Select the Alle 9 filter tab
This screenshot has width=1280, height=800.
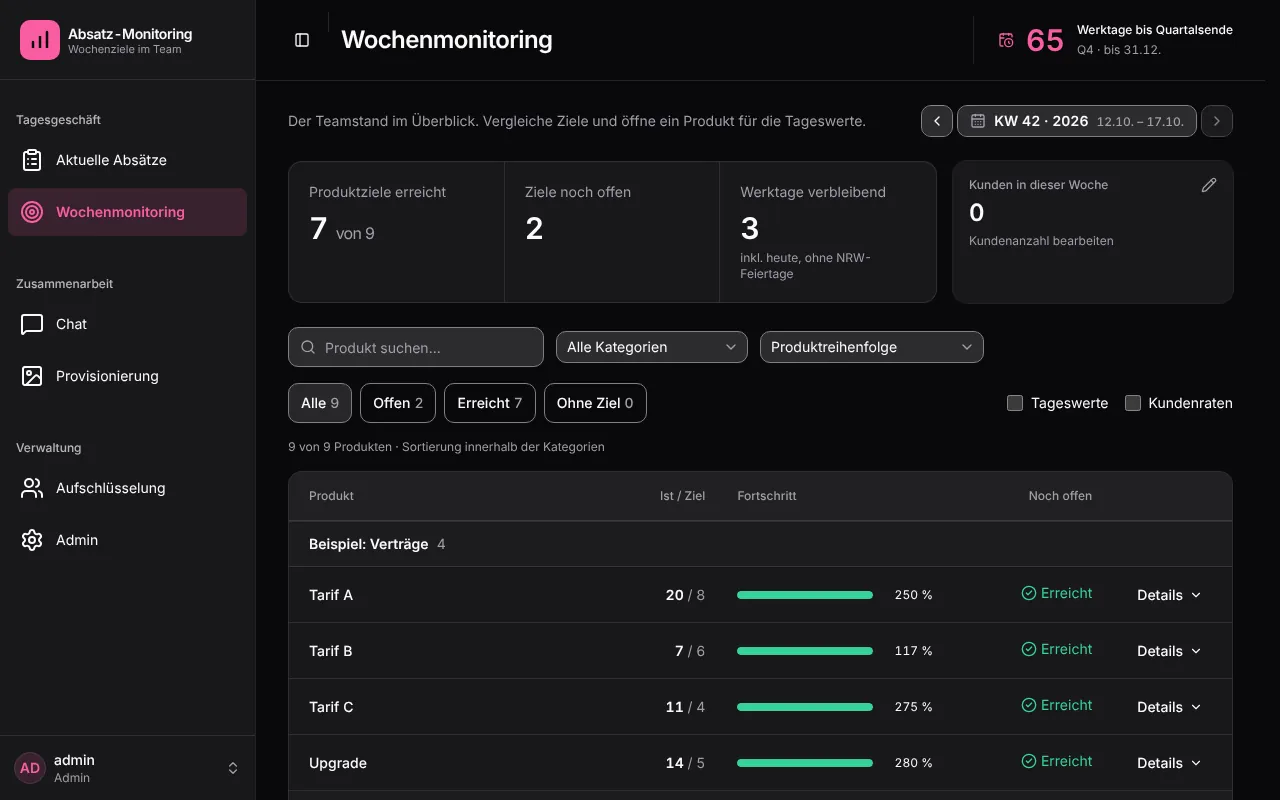coord(320,403)
